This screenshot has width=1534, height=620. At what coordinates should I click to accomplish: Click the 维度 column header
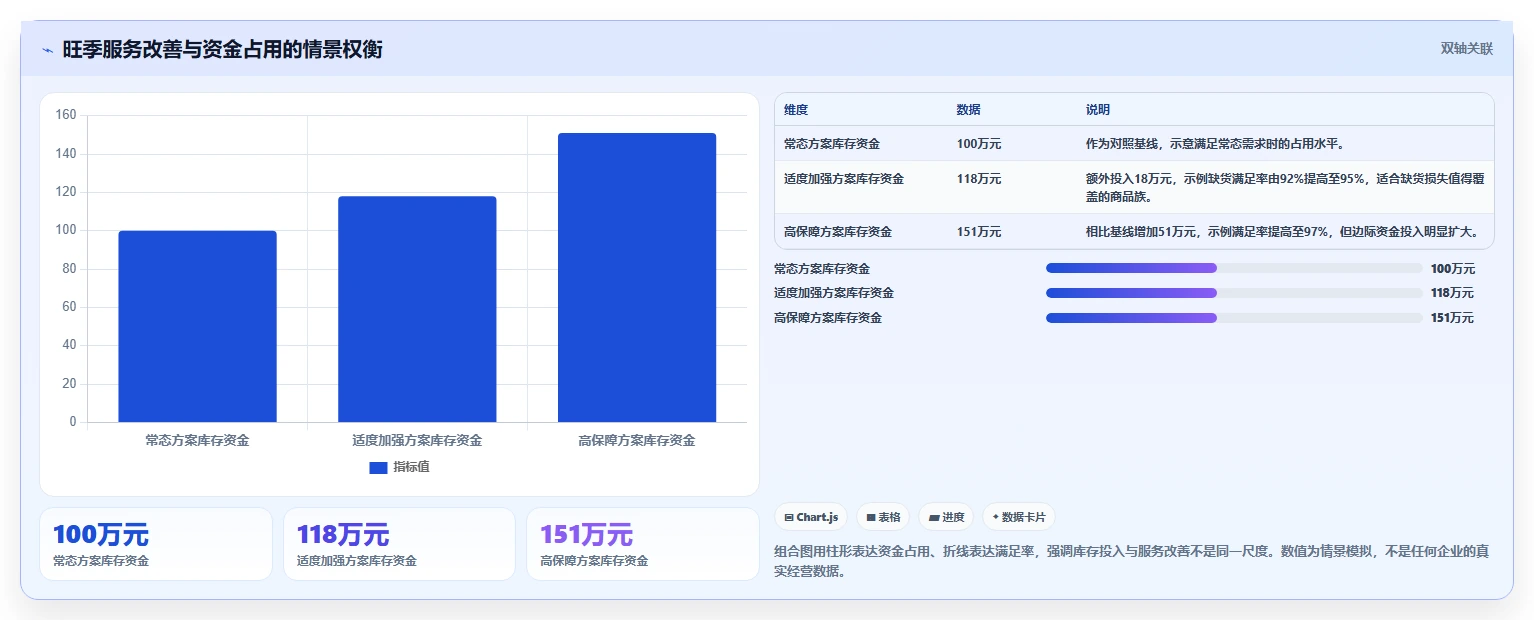(796, 110)
